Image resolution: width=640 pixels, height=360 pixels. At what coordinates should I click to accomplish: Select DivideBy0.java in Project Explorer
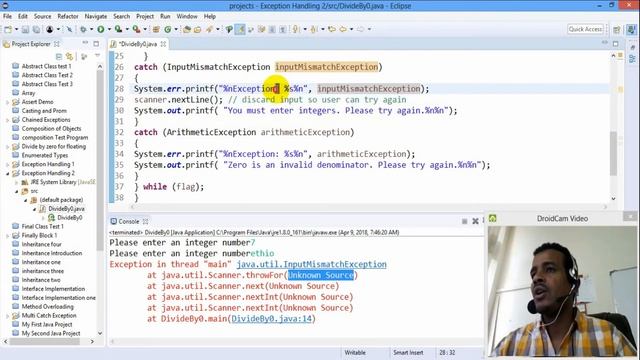[x=66, y=209]
